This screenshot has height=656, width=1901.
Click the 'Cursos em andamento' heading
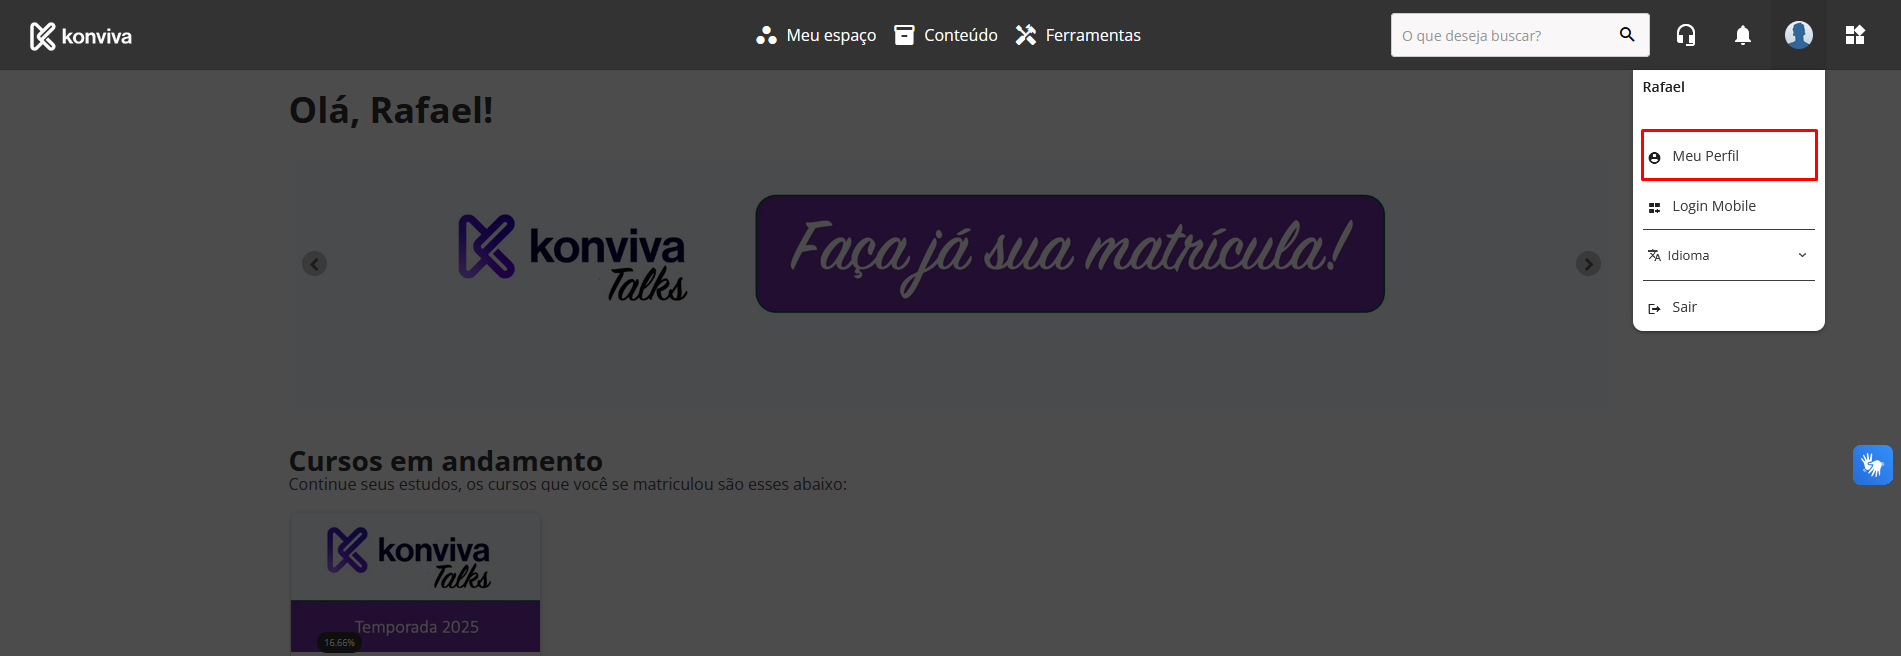pos(446,461)
